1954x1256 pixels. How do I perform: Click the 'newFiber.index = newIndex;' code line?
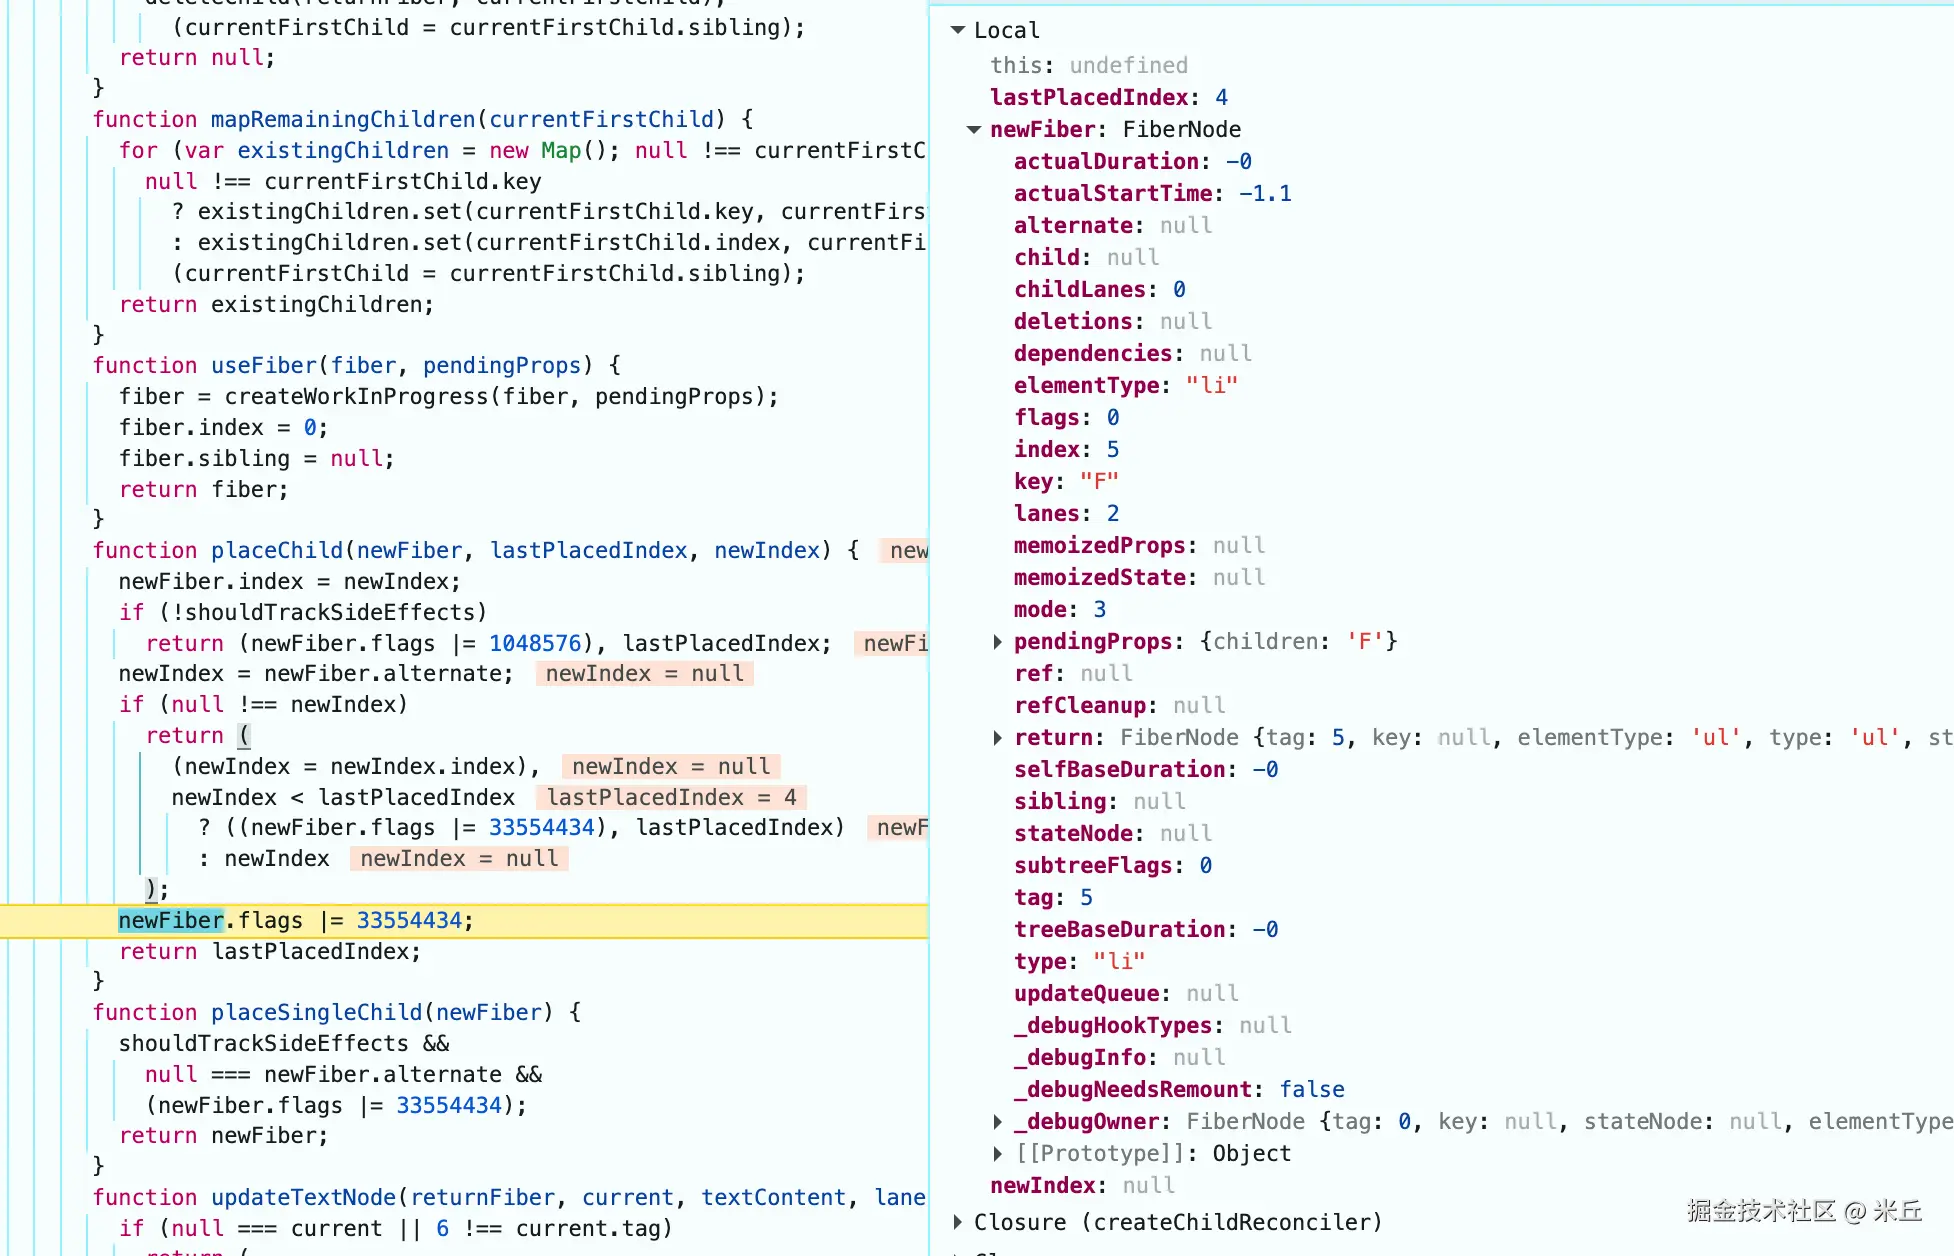(290, 581)
